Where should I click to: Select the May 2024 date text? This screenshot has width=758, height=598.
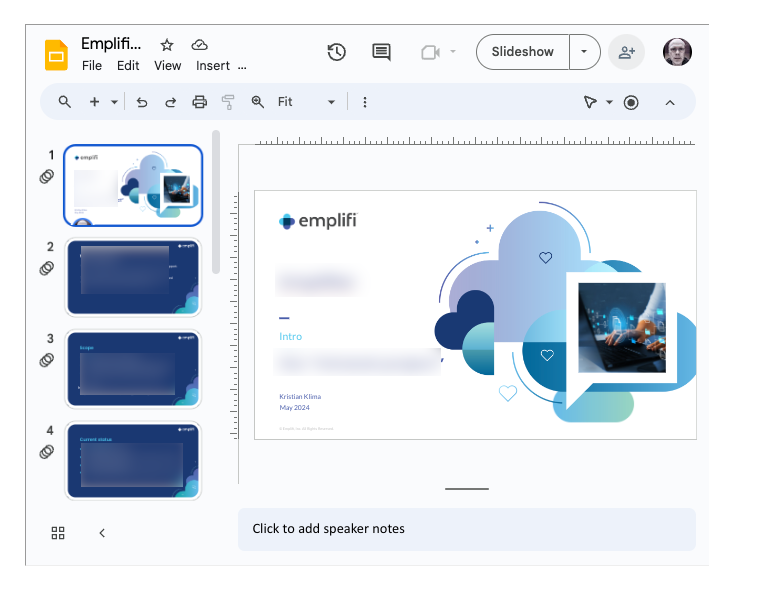tap(294, 408)
